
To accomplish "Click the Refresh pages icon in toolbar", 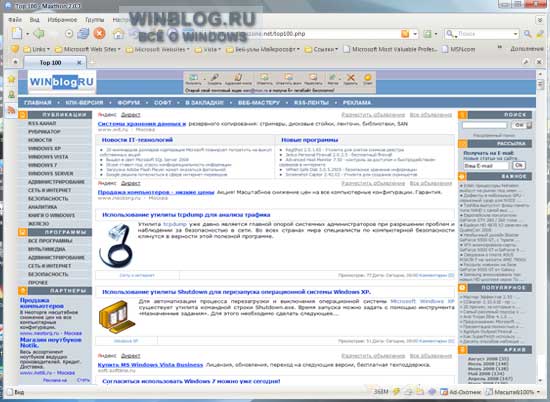I will [x=83, y=34].
